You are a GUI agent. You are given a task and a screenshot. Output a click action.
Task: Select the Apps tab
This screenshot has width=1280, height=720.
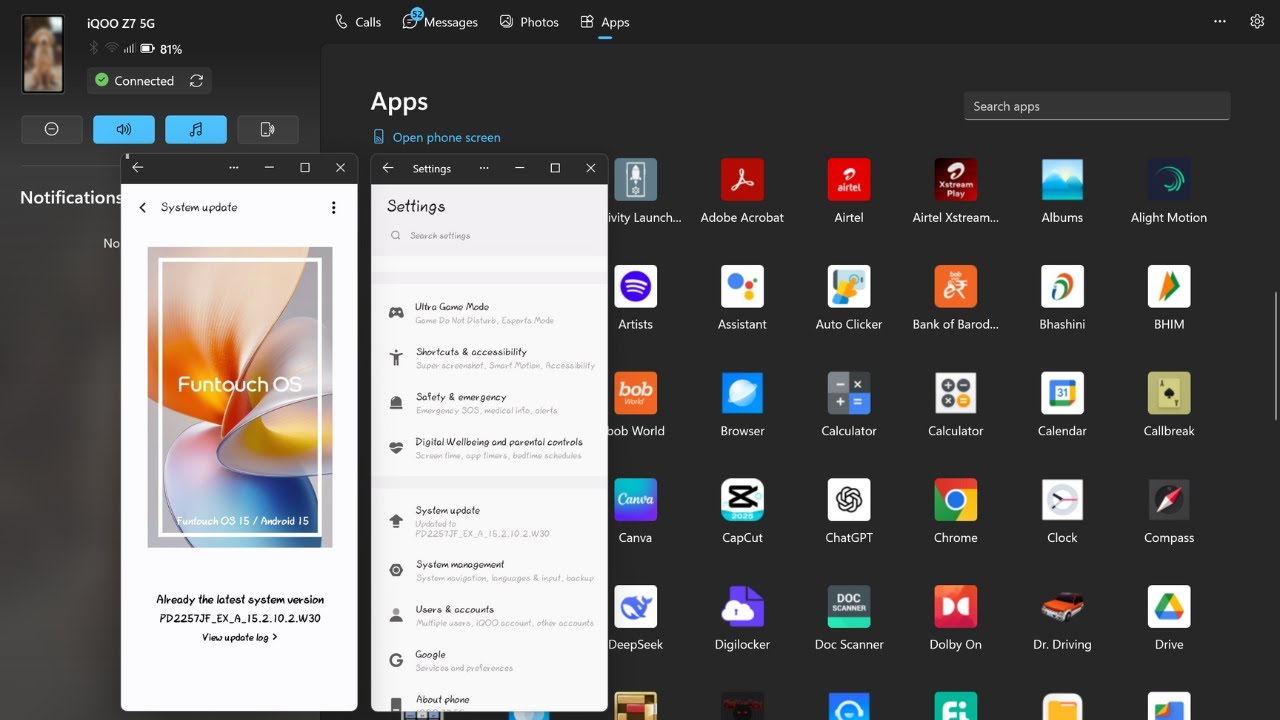click(605, 22)
